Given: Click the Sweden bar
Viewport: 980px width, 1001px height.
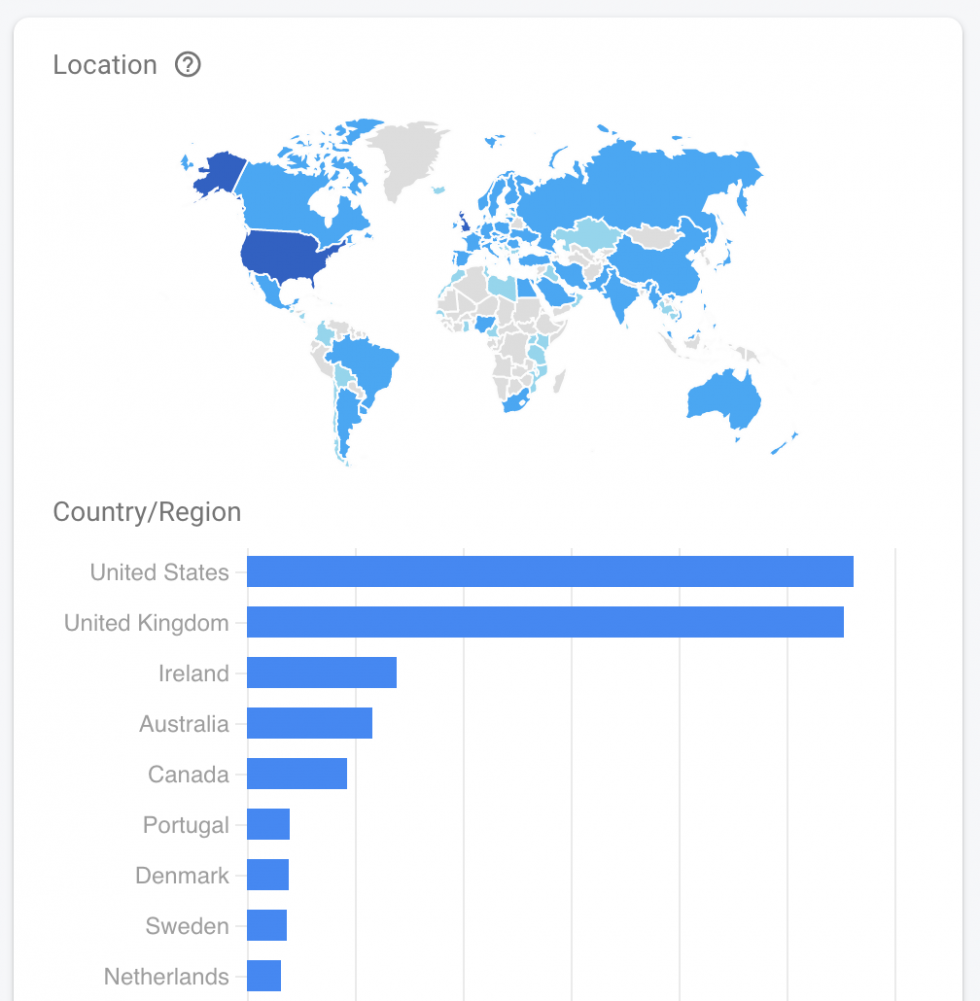Looking at the screenshot, I should point(267,925).
